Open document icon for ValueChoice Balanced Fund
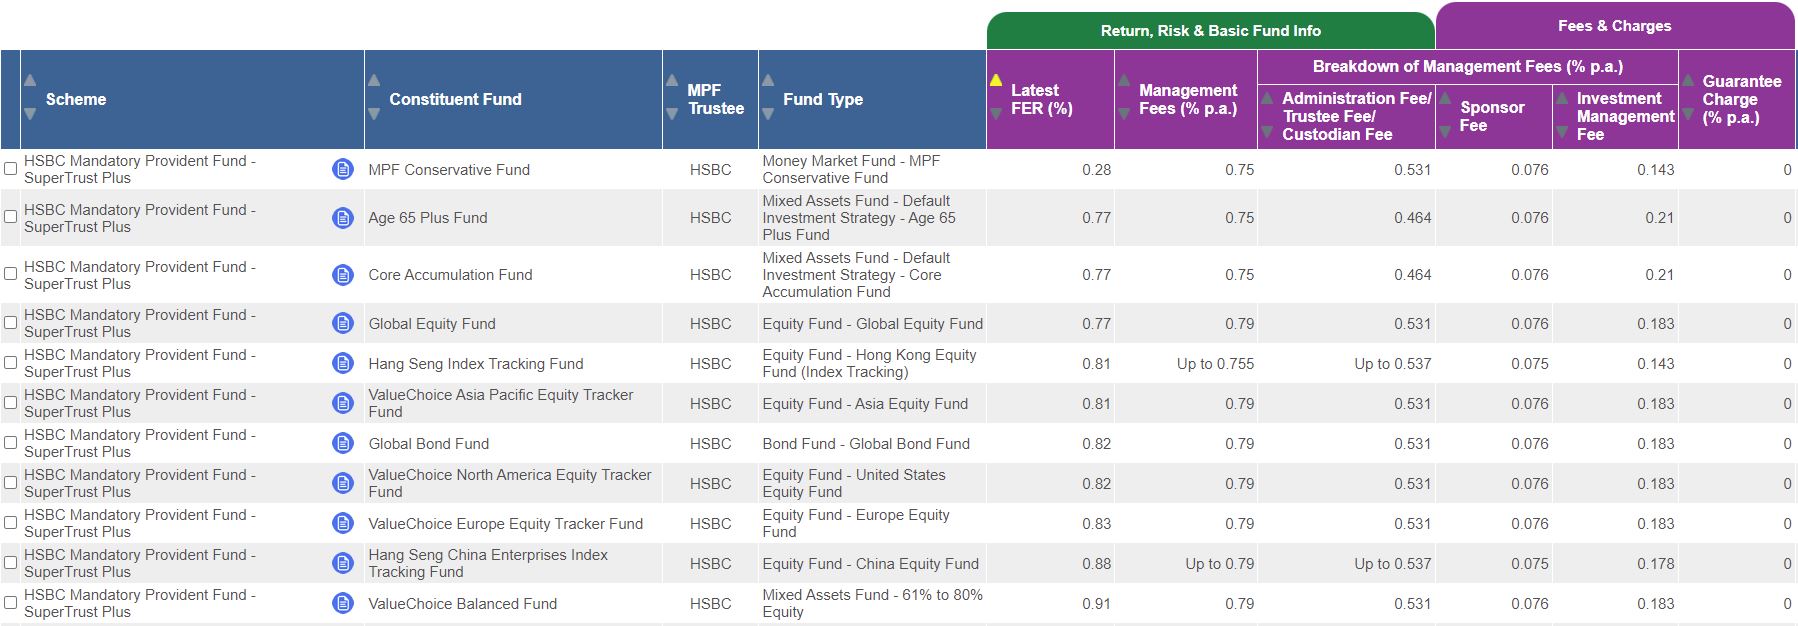1798x626 pixels. point(342,603)
